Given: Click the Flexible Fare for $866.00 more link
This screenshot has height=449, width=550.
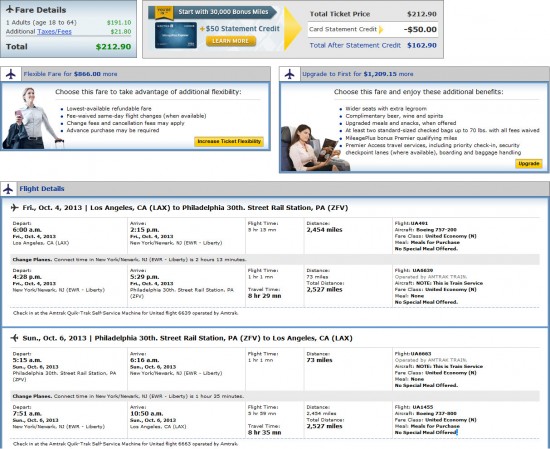Looking at the screenshot, I should pyautogui.click(x=71, y=74).
